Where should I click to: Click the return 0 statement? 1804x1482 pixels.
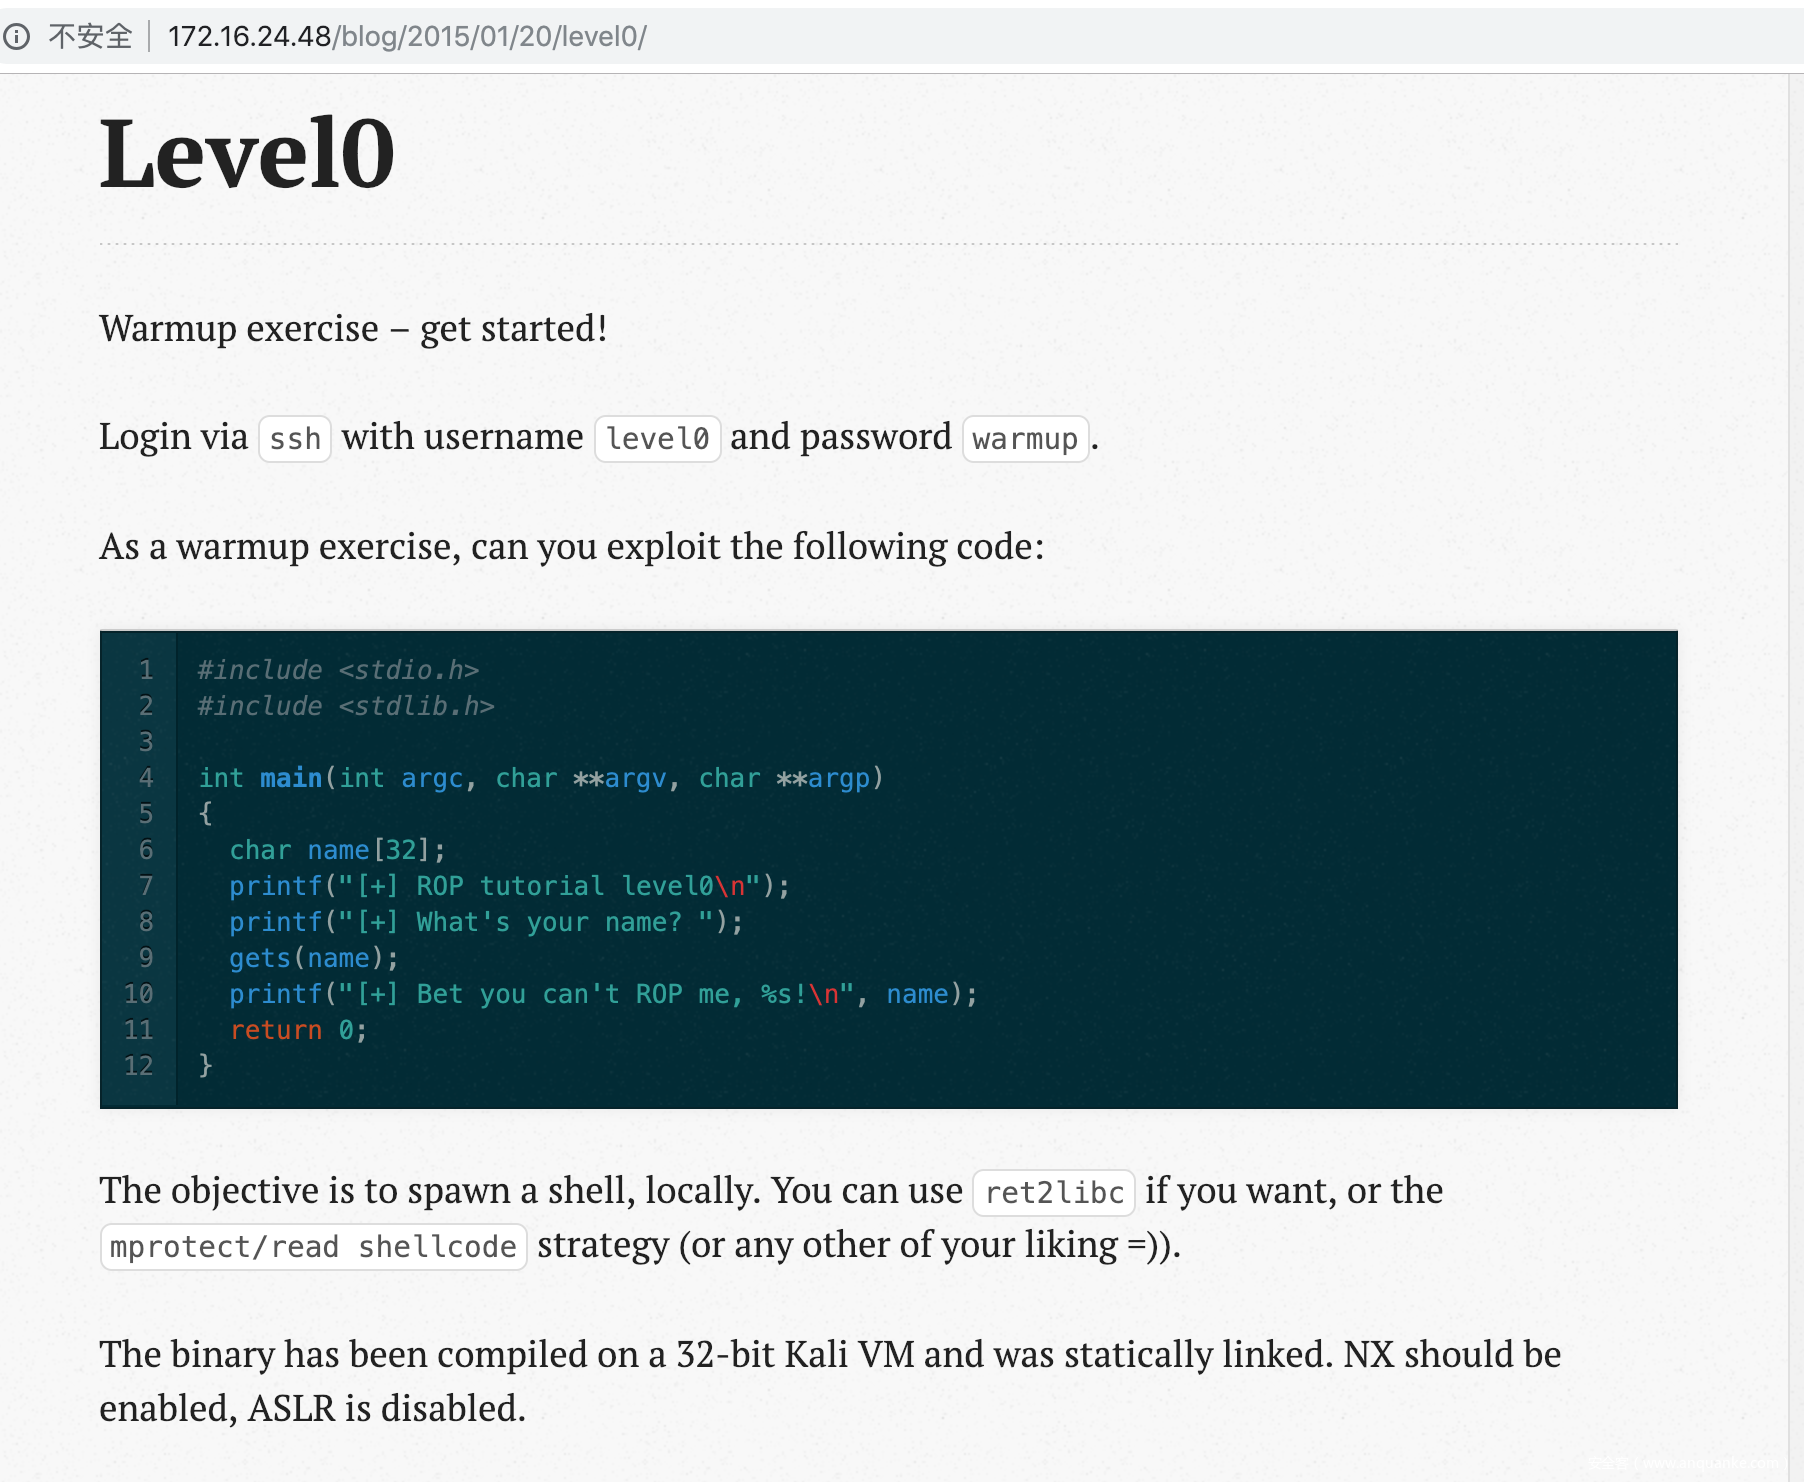pyautogui.click(x=298, y=1030)
